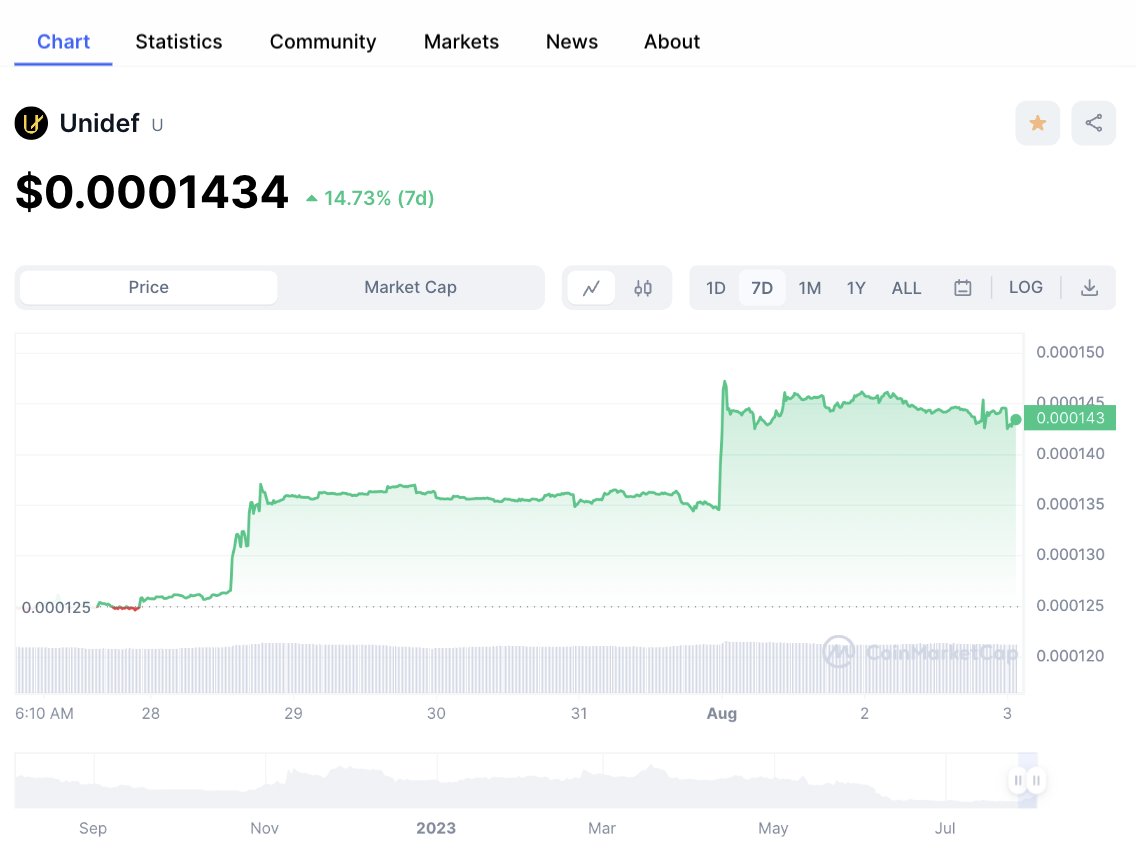Open the Statistics tab
This screenshot has width=1136, height=848.
click(179, 41)
